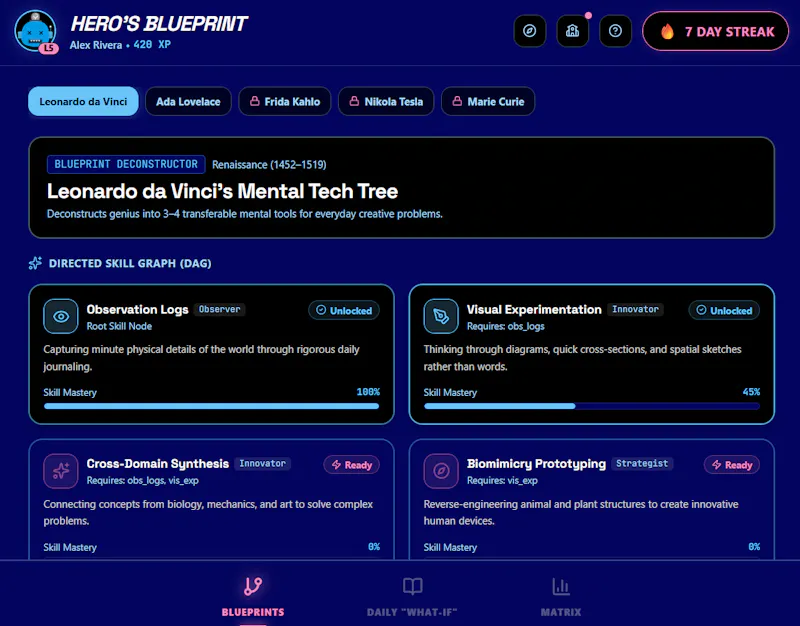Click the Observer tag on Observation Logs

point(219,309)
